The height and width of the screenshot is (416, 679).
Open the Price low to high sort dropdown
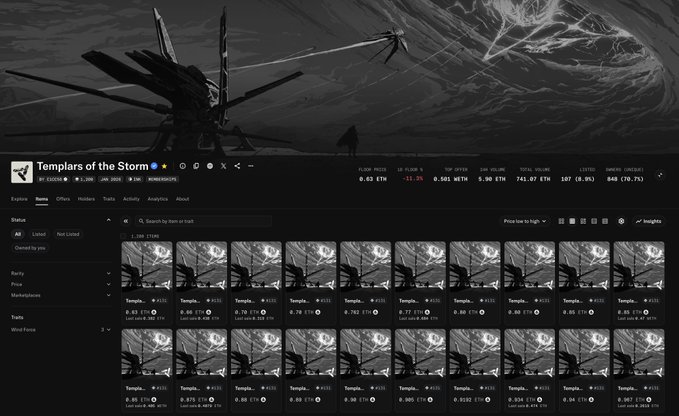coord(524,221)
